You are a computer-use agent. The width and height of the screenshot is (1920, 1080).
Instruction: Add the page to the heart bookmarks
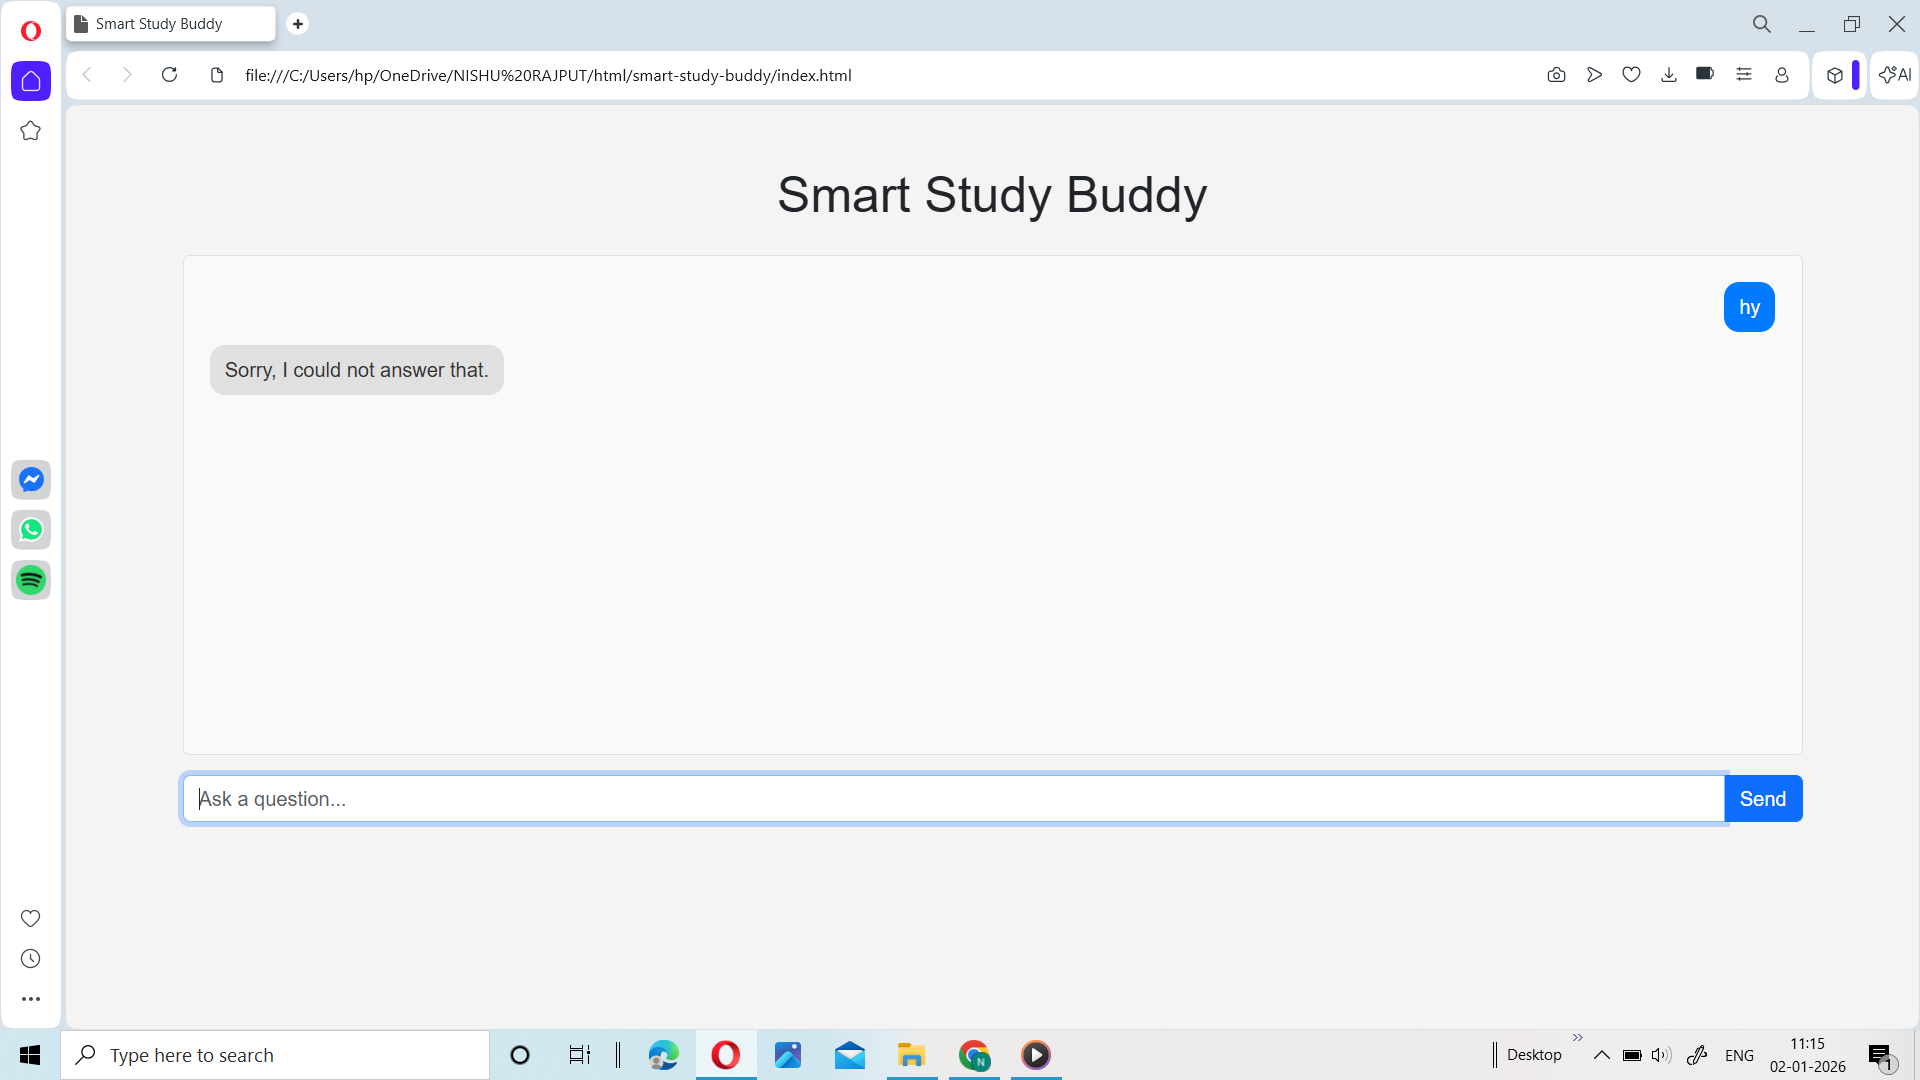[1631, 75]
